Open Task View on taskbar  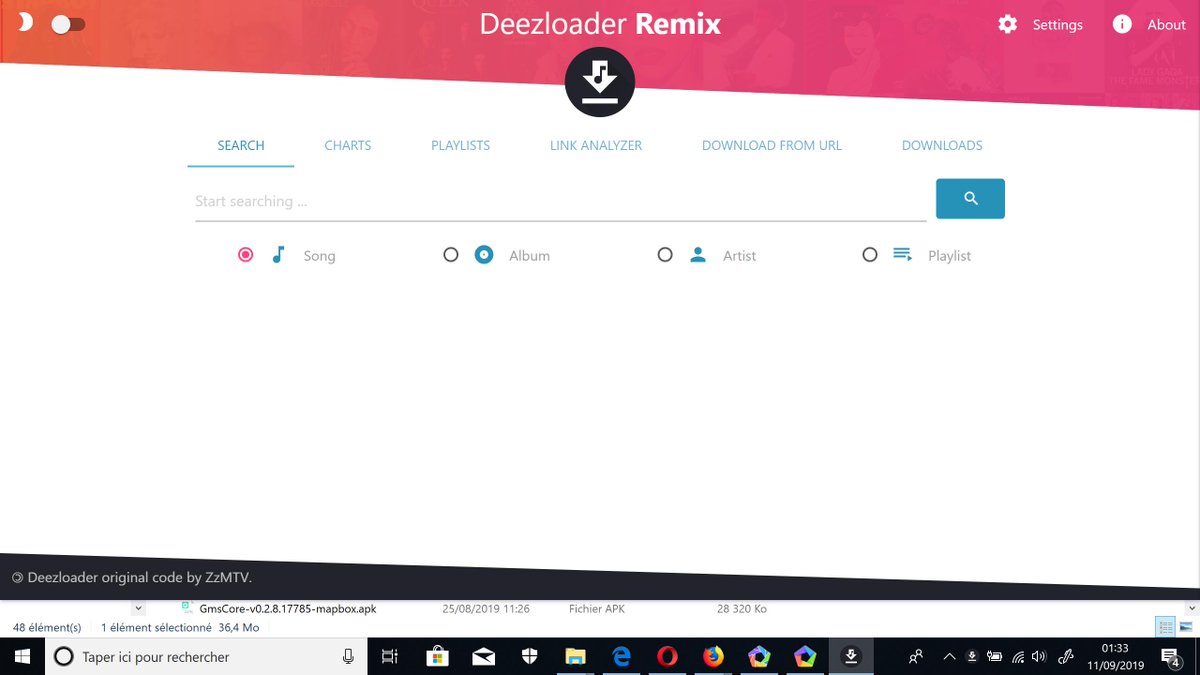coord(390,657)
